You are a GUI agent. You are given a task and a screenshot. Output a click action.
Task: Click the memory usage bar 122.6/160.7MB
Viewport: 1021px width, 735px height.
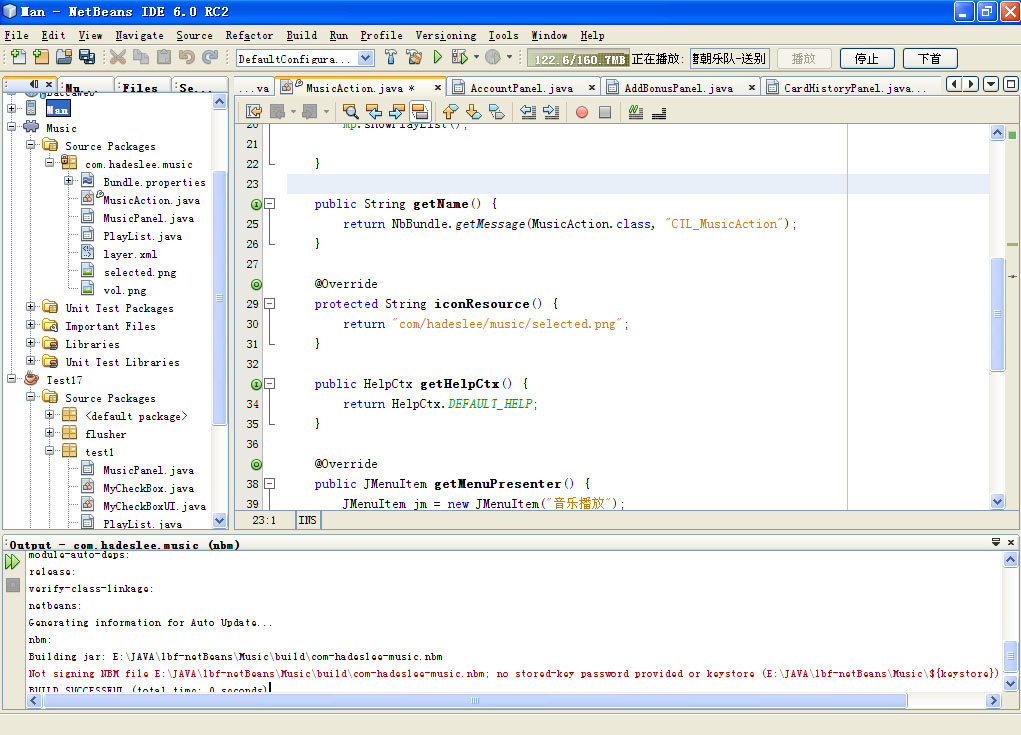578,59
